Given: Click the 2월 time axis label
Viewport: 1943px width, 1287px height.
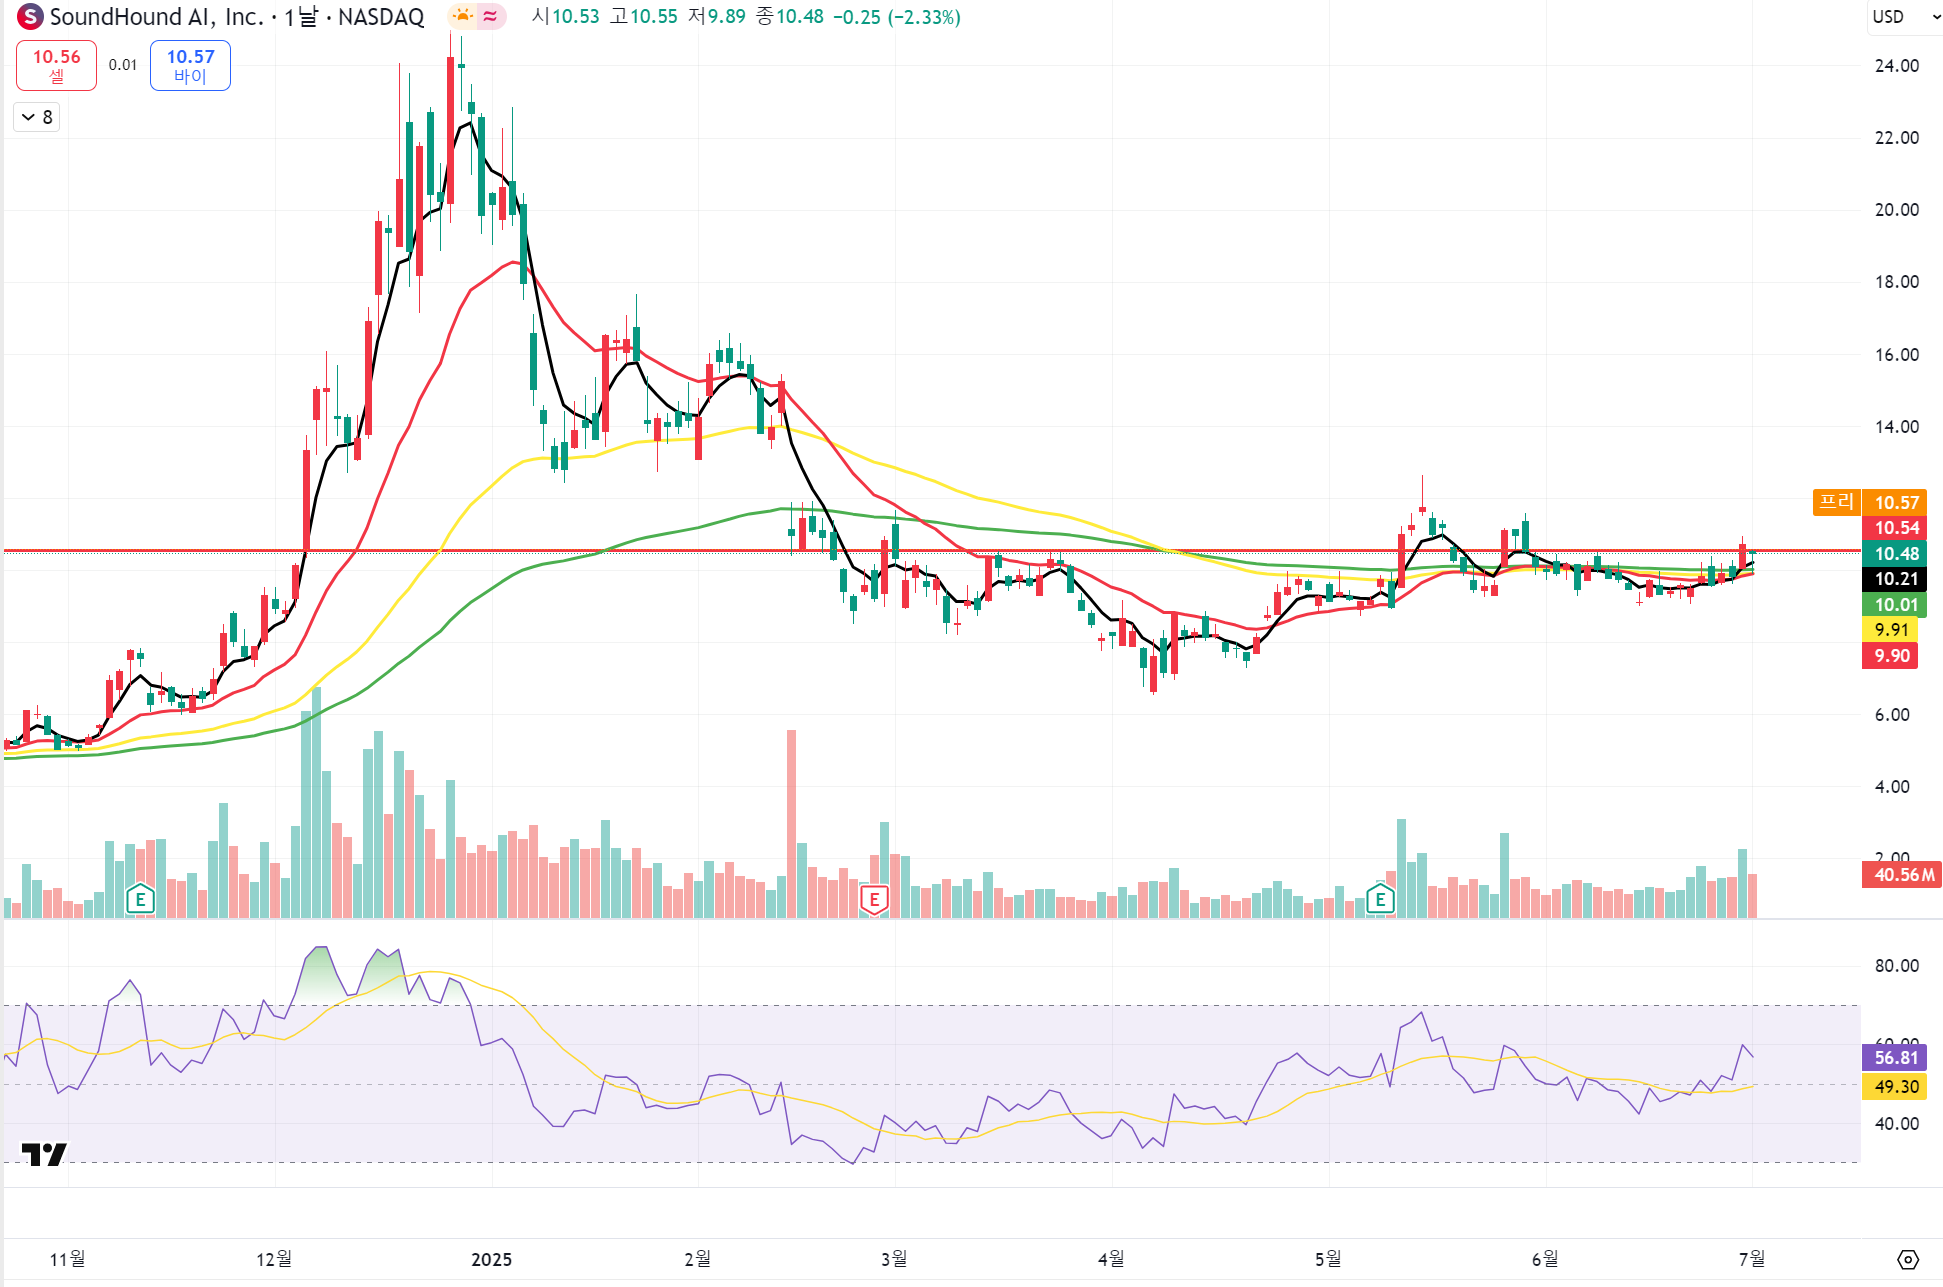Looking at the screenshot, I should click(698, 1259).
